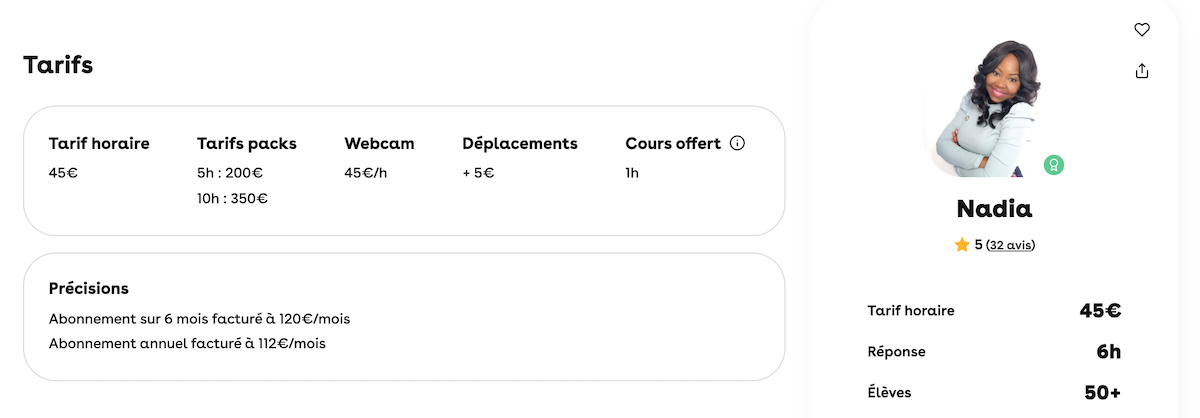The image size is (1200, 418).
Task: Click the Tarifs packs column label
Action: [247, 143]
